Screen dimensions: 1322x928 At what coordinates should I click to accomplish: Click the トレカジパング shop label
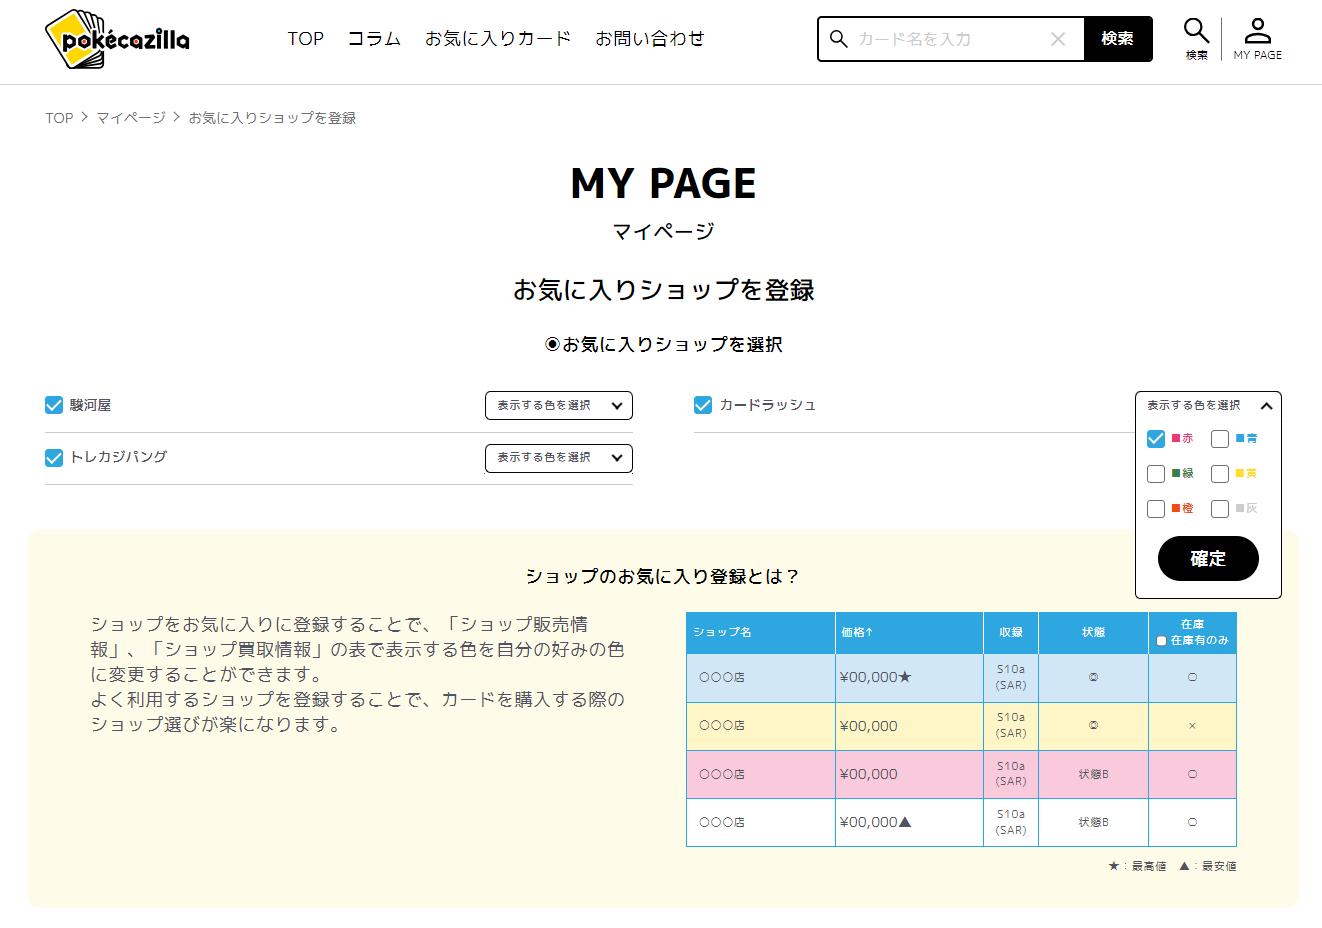tap(118, 457)
